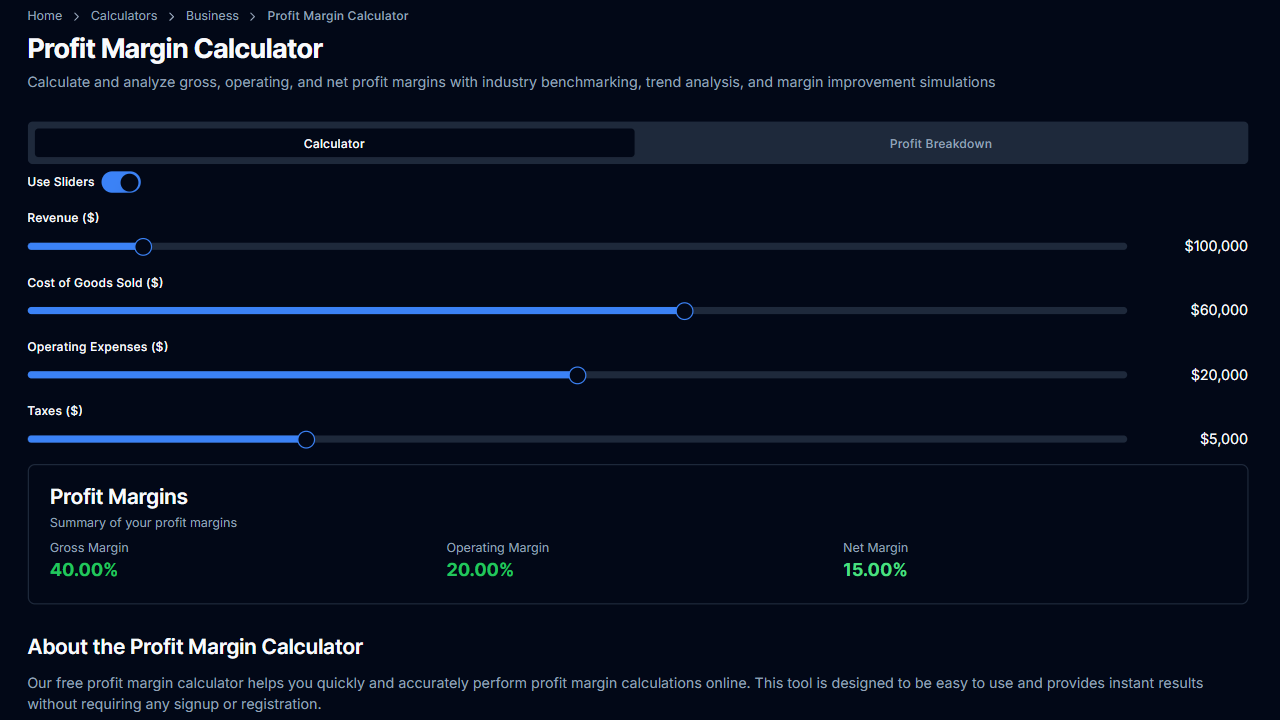Click the Profit Margins heading
The image size is (1280, 720).
[x=118, y=496]
